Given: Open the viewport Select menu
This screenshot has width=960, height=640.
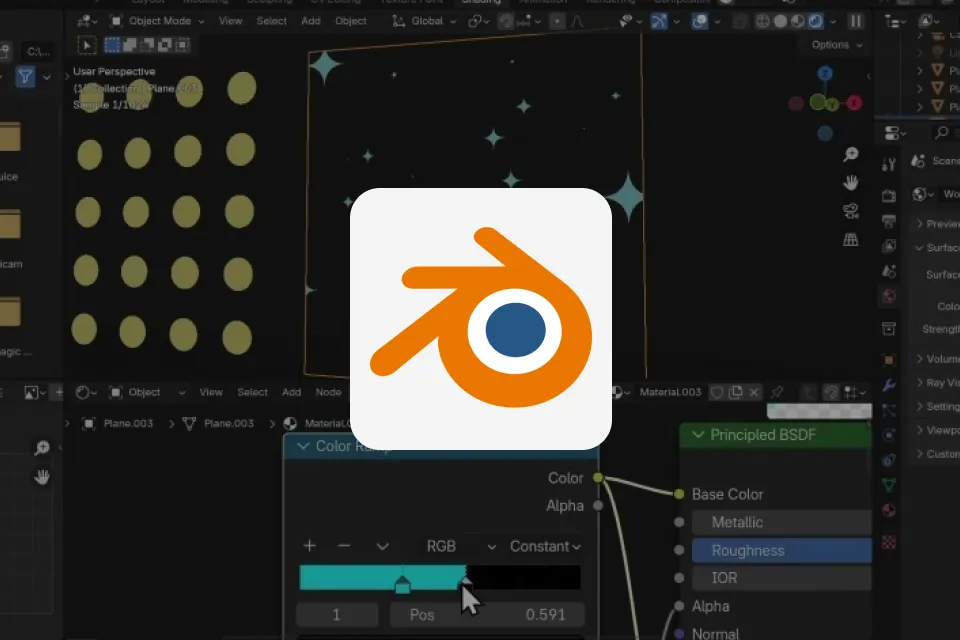Looking at the screenshot, I should click(x=271, y=21).
